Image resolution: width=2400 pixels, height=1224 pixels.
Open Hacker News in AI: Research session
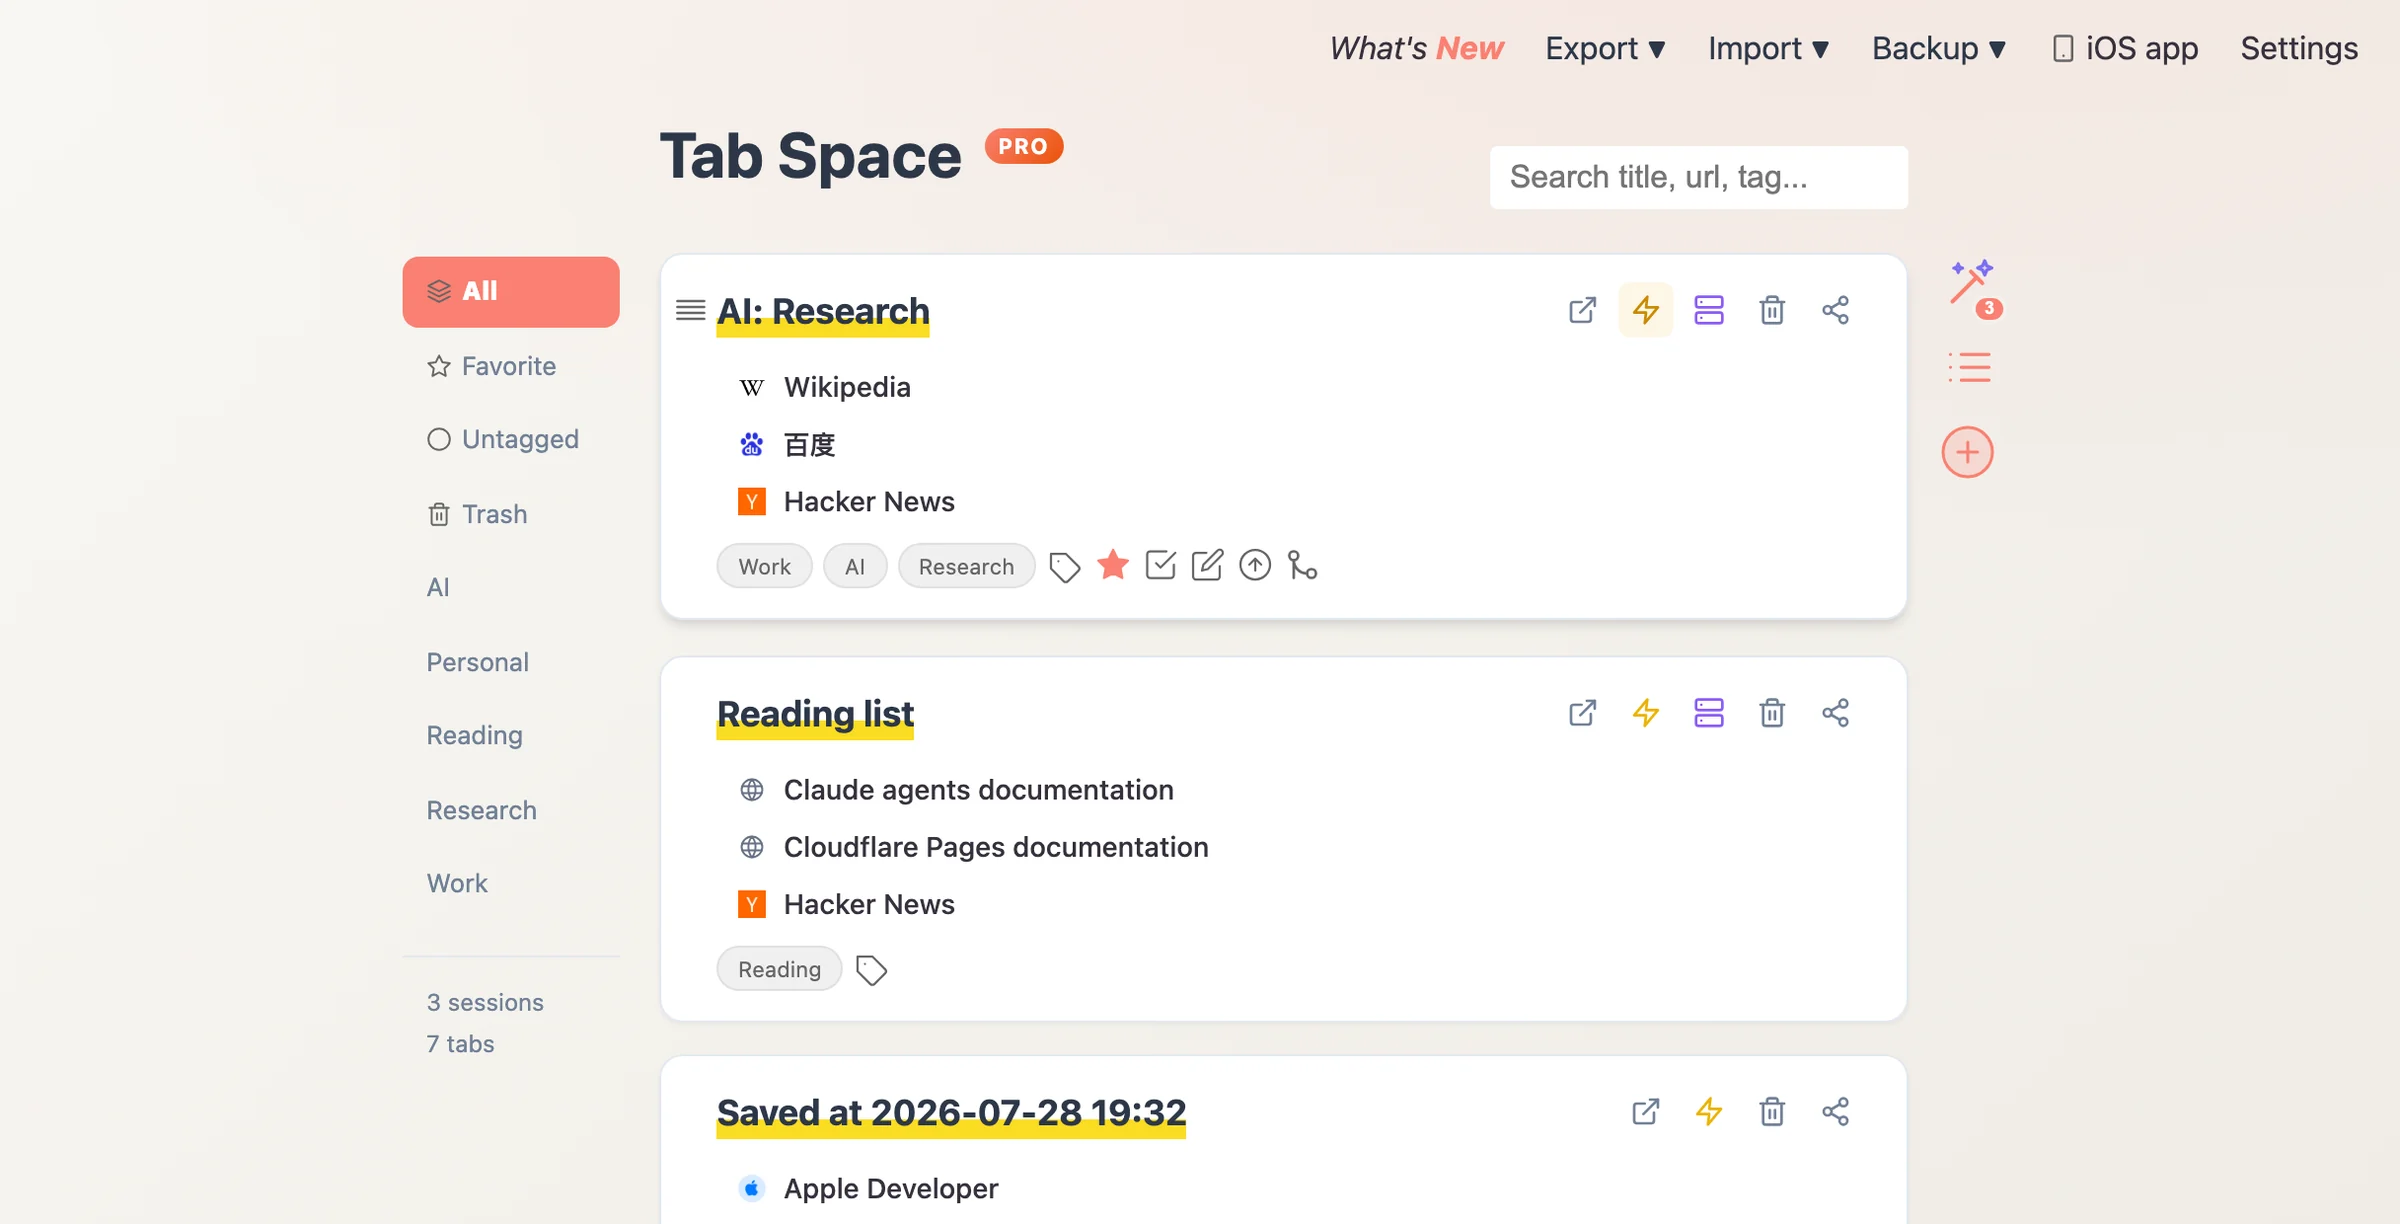point(868,501)
